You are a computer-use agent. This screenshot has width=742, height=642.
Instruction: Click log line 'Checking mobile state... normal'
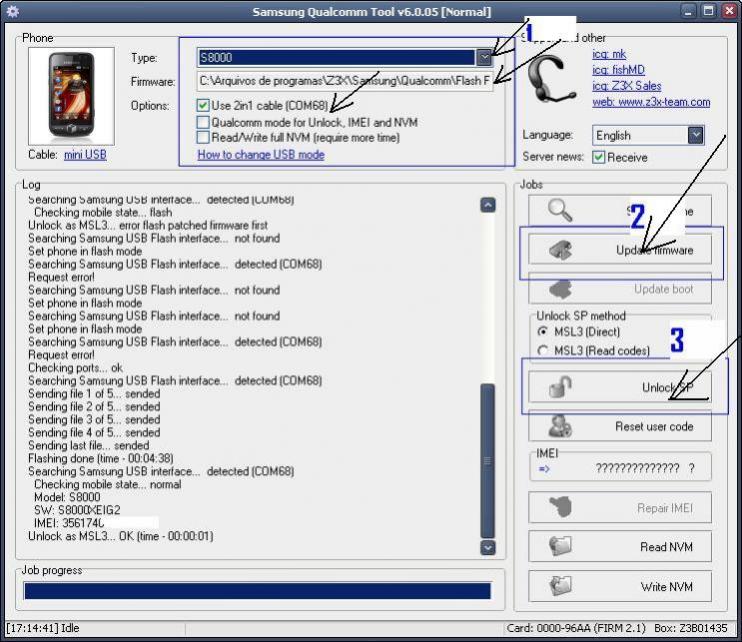pyautogui.click(x=107, y=484)
